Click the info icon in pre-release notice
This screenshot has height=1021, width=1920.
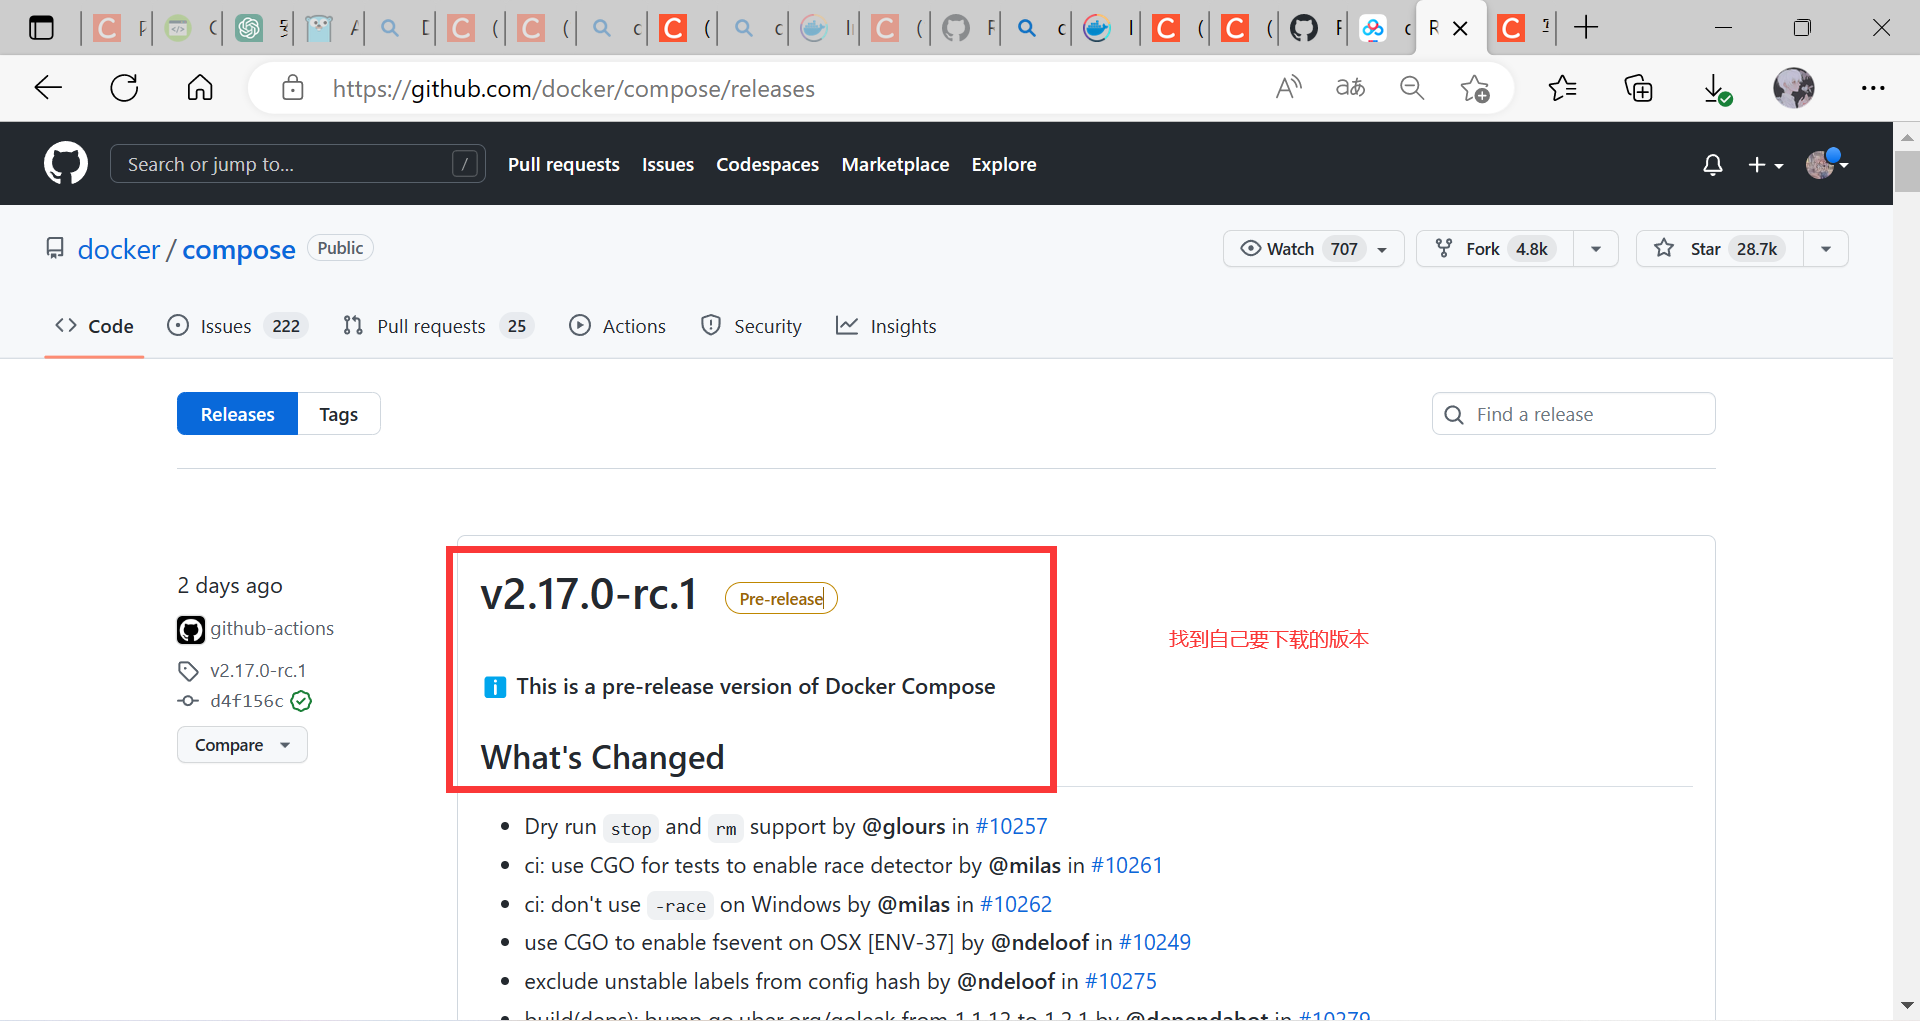point(495,687)
